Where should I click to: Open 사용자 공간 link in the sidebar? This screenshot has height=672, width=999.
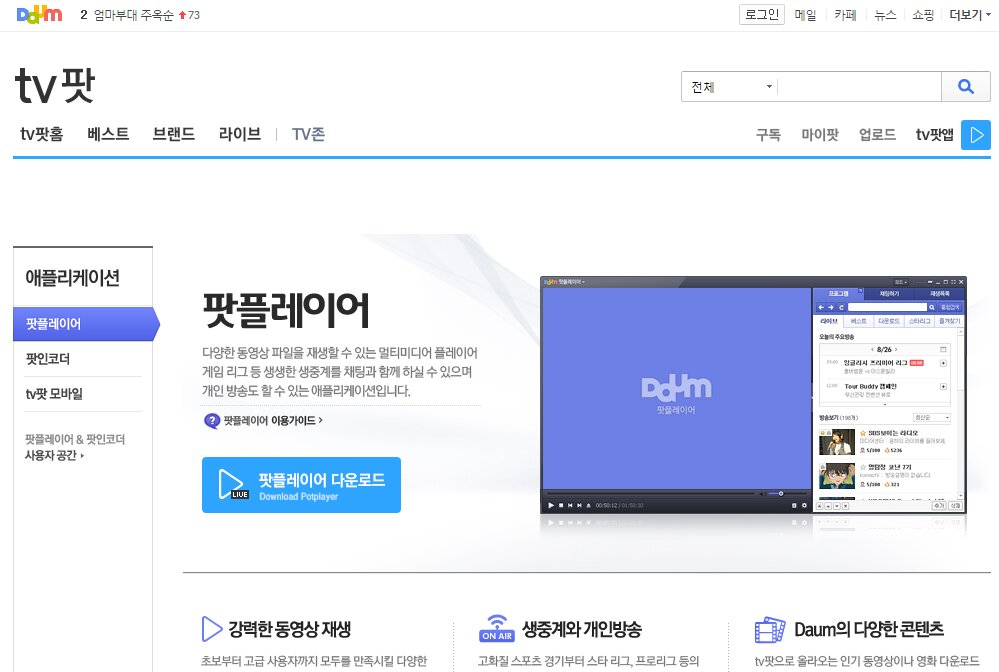(54, 455)
